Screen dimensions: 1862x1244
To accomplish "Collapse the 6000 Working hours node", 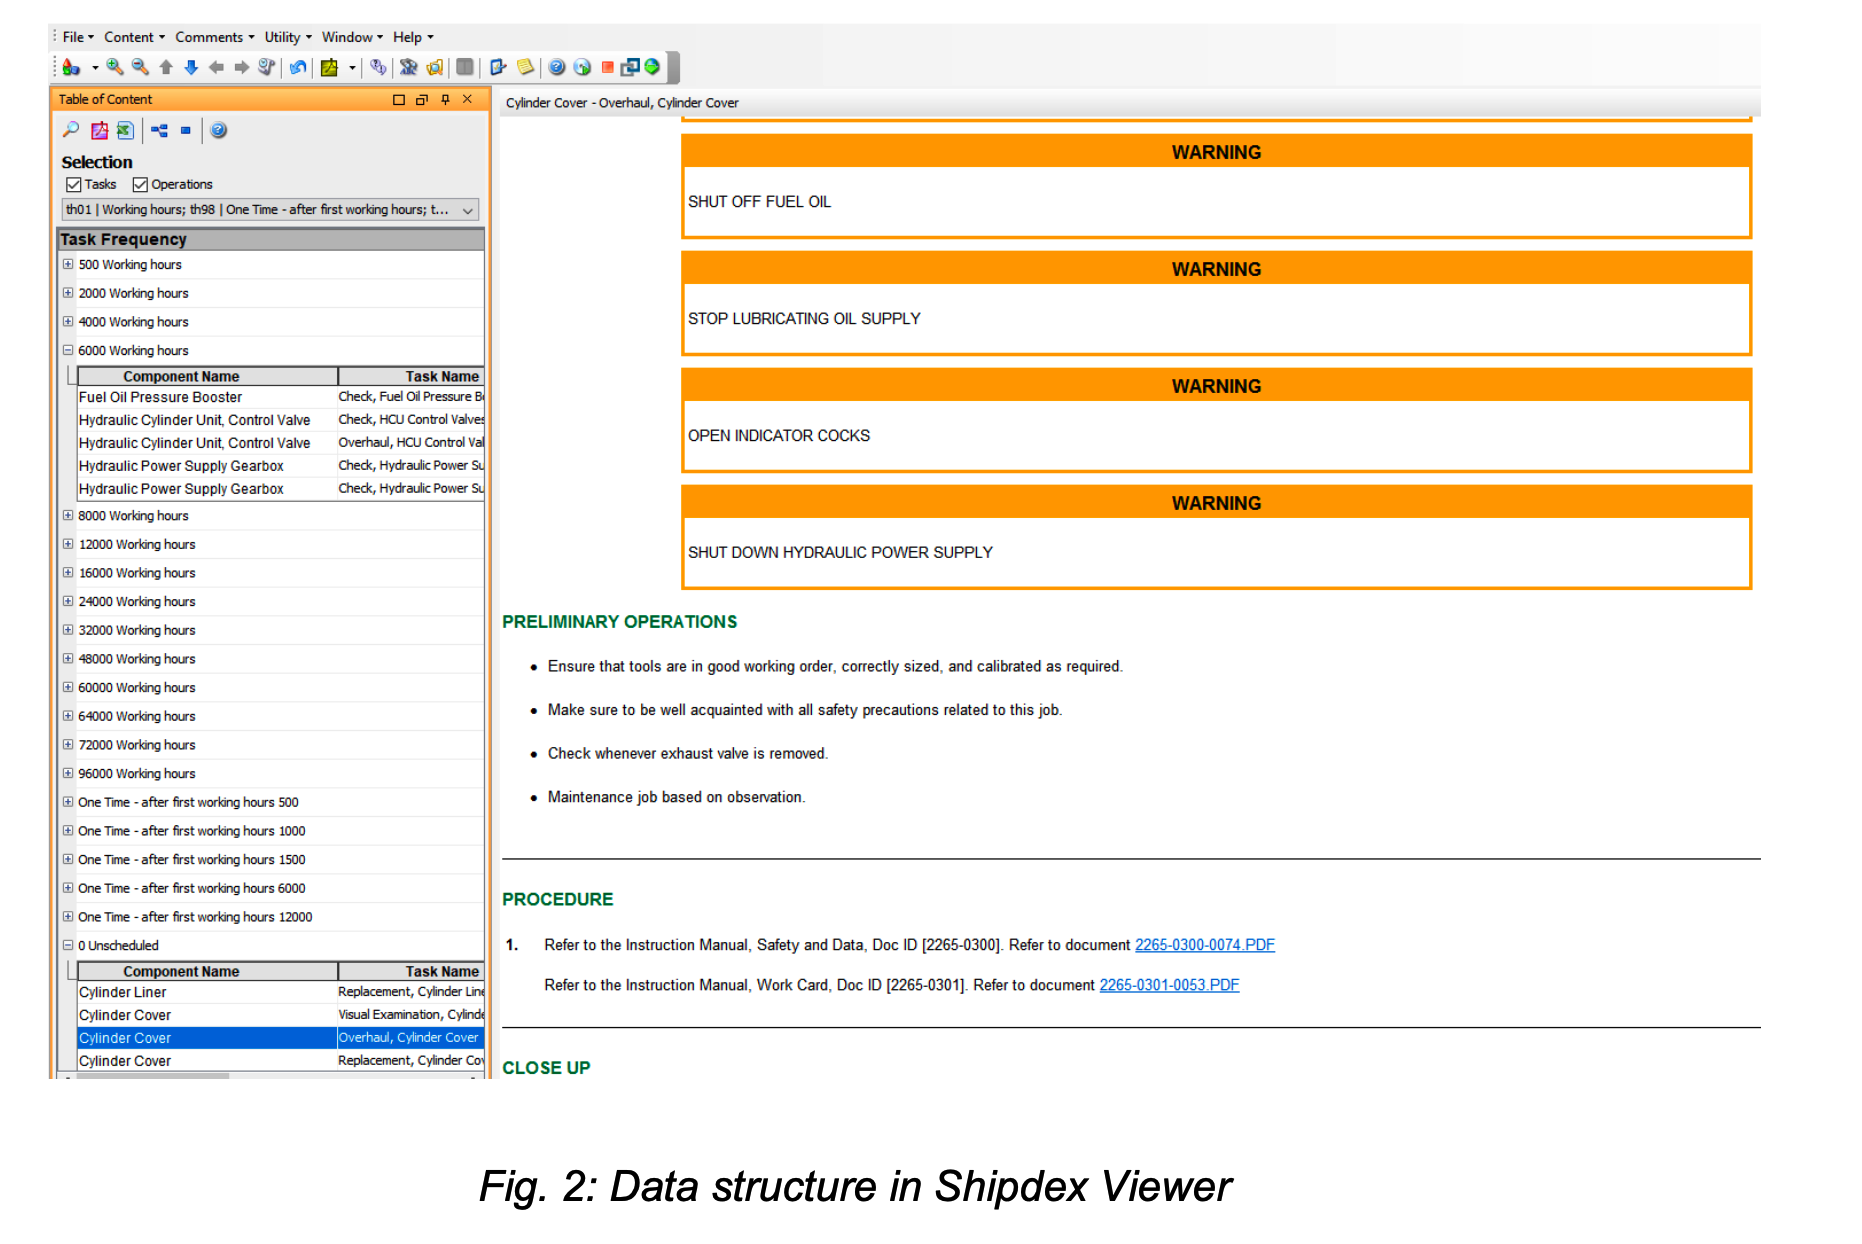I will [68, 351].
